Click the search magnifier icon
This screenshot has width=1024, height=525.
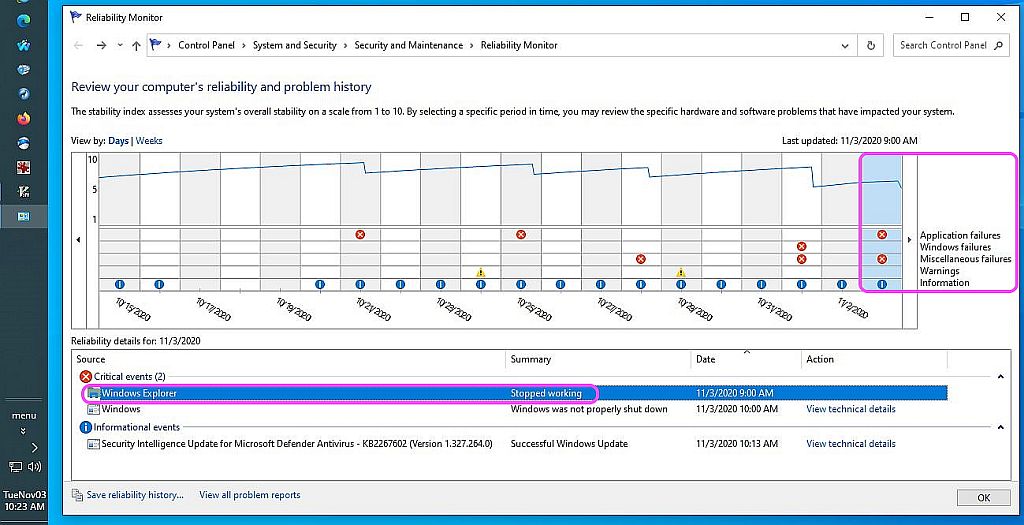[998, 46]
